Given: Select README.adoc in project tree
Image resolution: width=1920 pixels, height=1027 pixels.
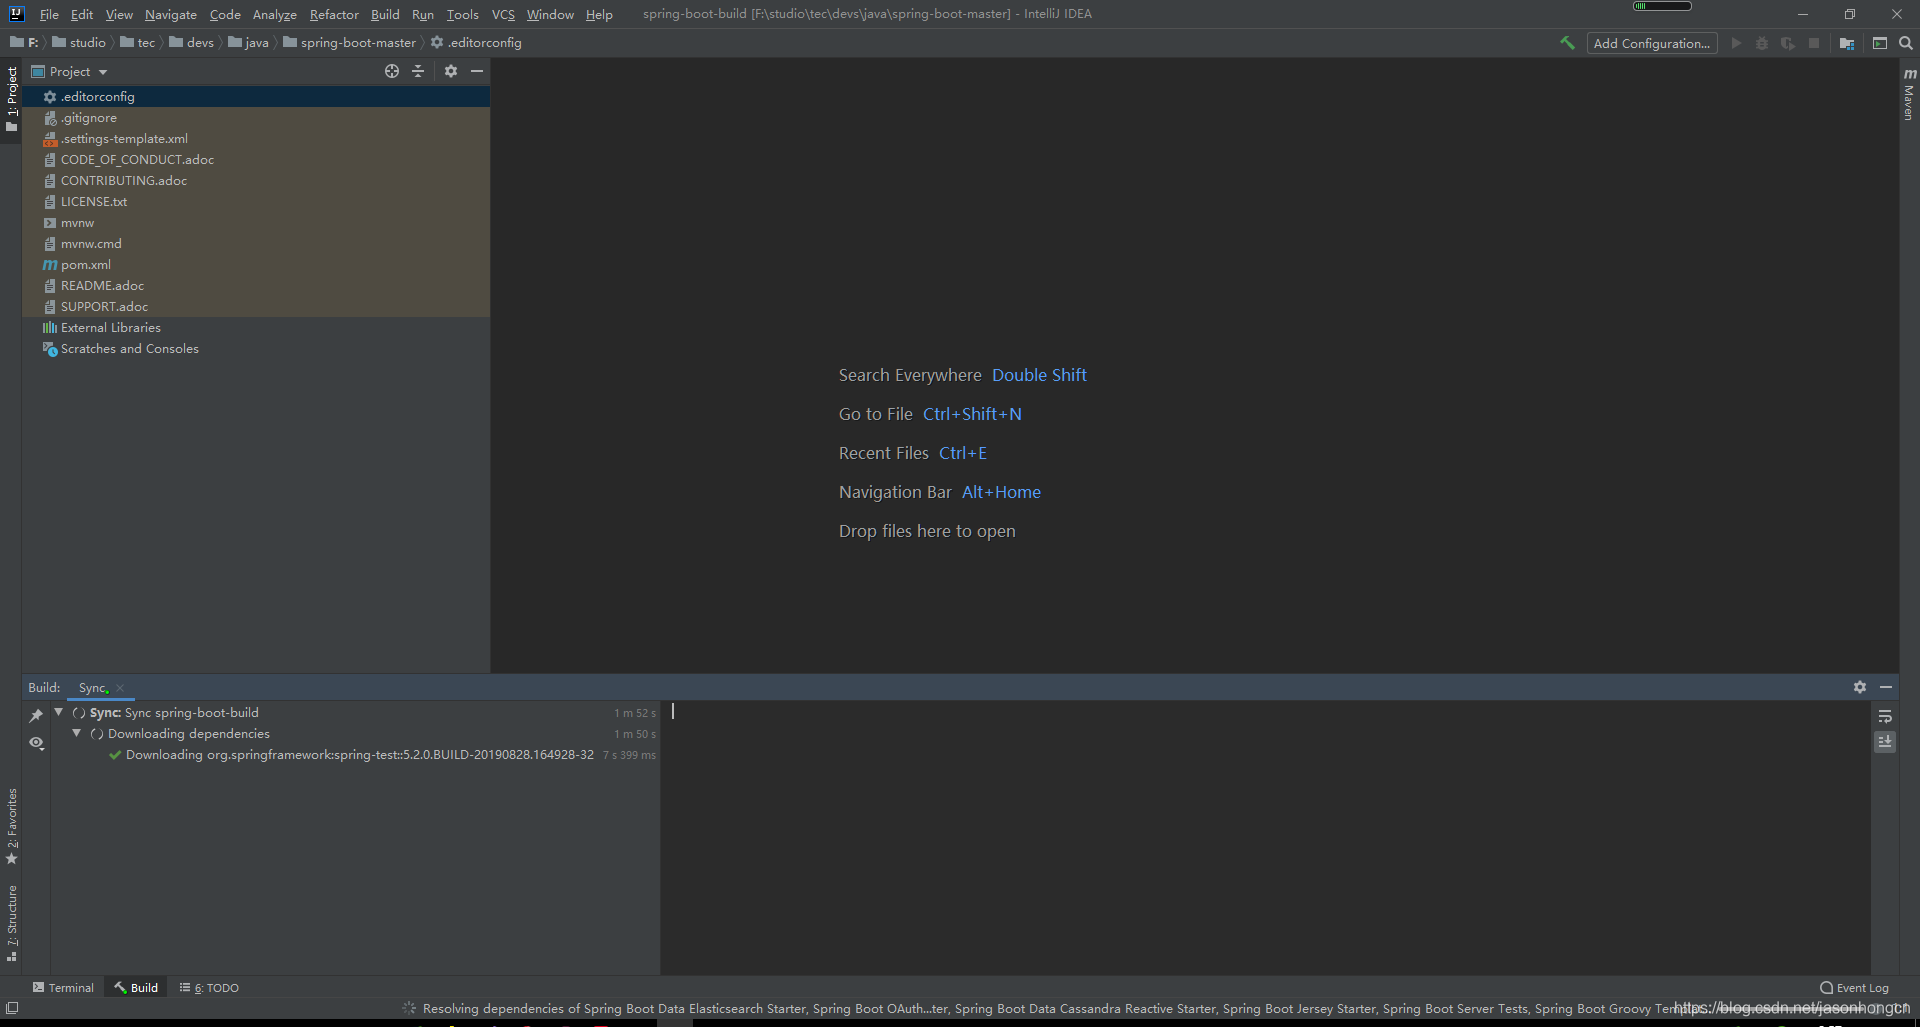Looking at the screenshot, I should click(256, 286).
